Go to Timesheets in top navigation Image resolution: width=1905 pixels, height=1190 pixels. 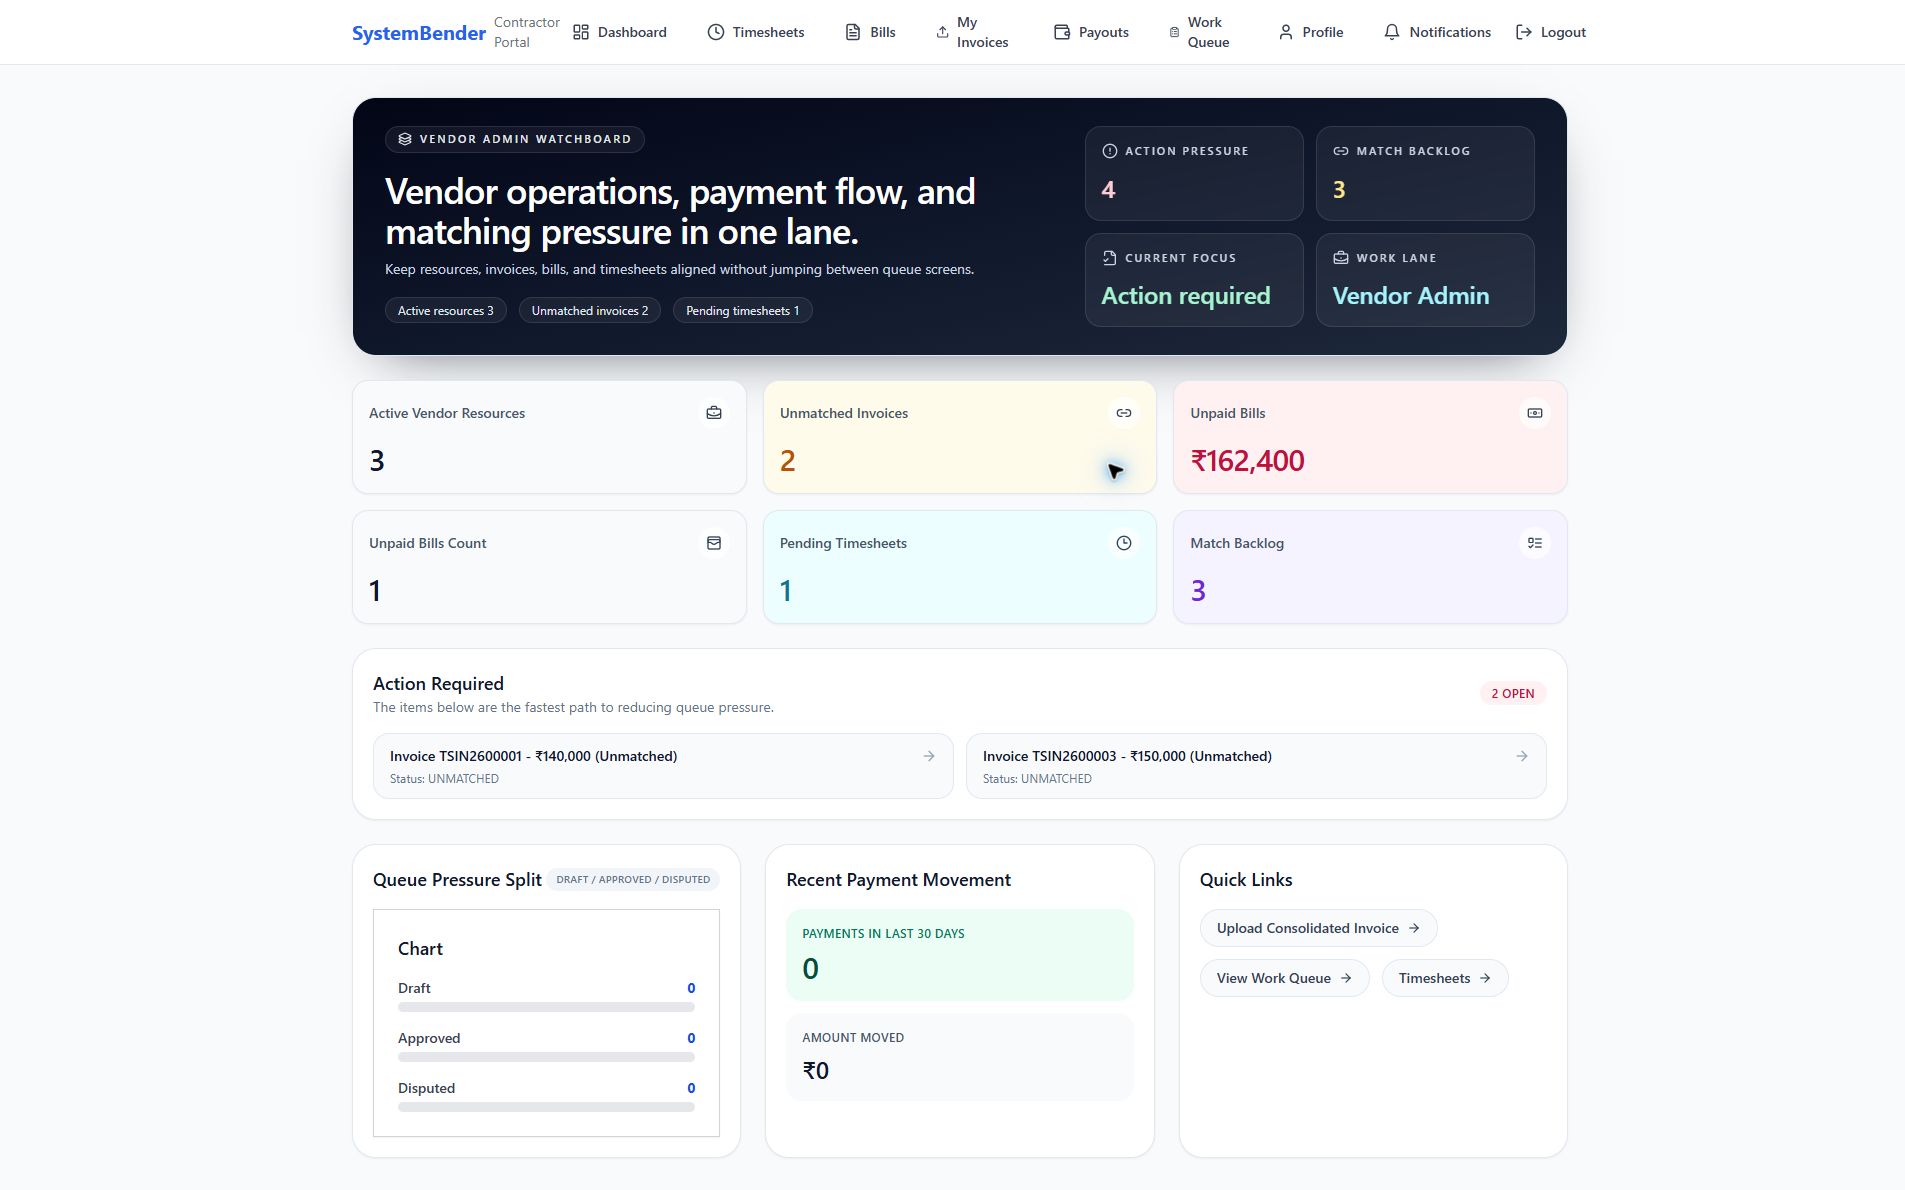pos(755,32)
